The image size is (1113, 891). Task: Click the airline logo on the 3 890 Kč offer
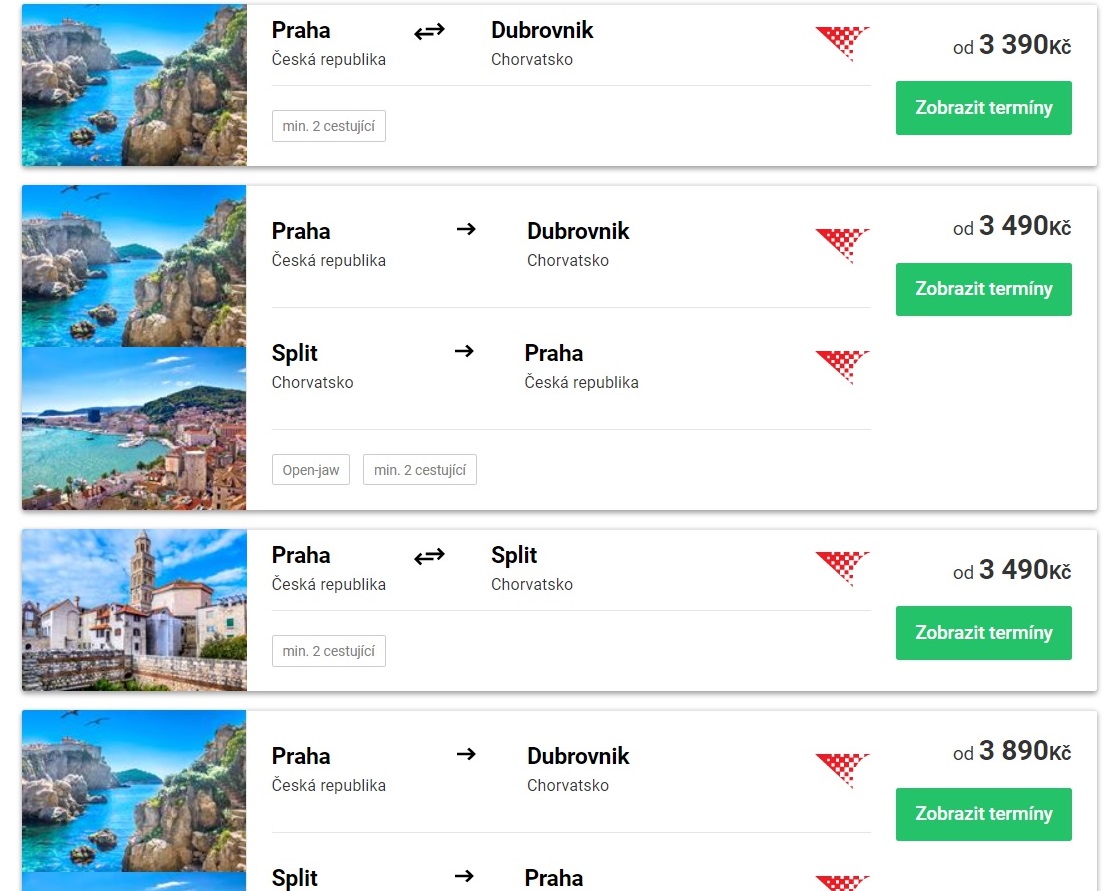pyautogui.click(x=842, y=770)
